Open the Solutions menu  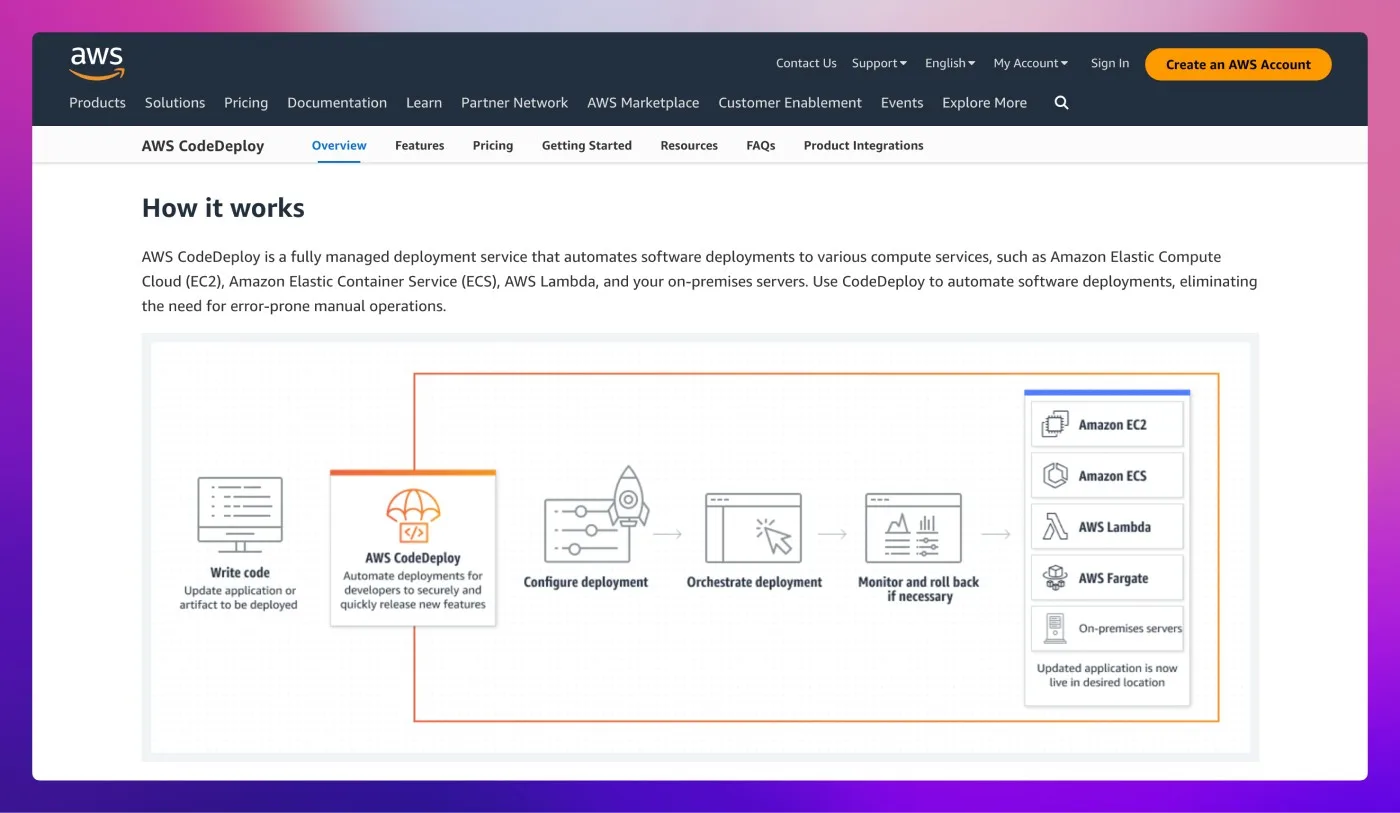pos(175,103)
